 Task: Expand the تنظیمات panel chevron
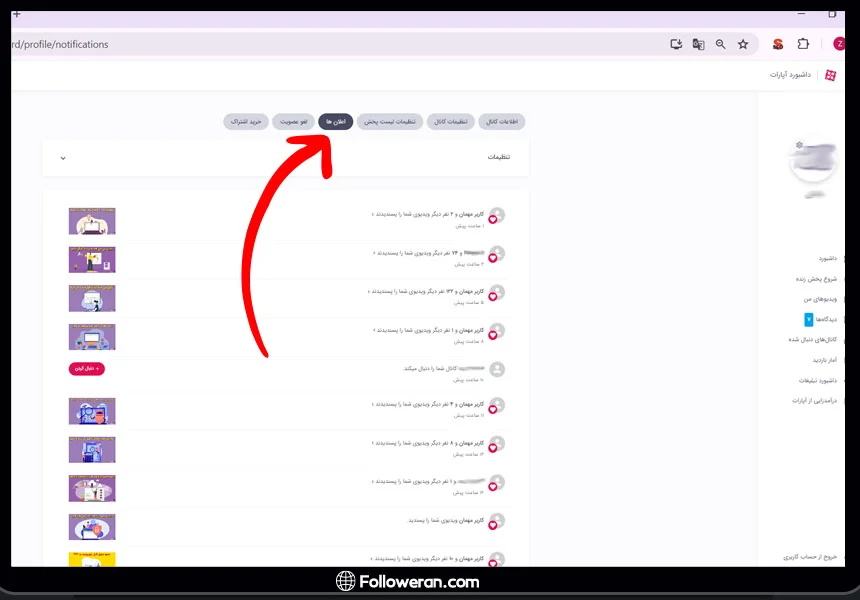tap(63, 158)
